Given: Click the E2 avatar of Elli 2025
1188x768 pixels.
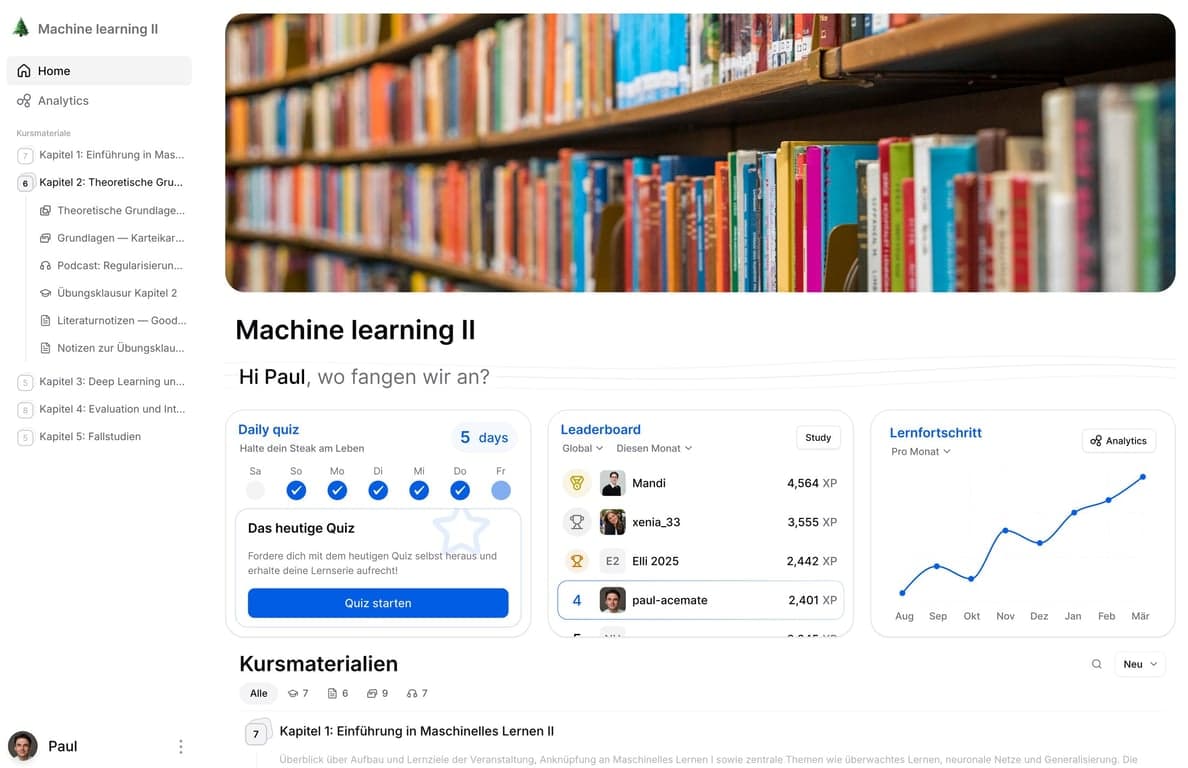Looking at the screenshot, I should coord(612,561).
